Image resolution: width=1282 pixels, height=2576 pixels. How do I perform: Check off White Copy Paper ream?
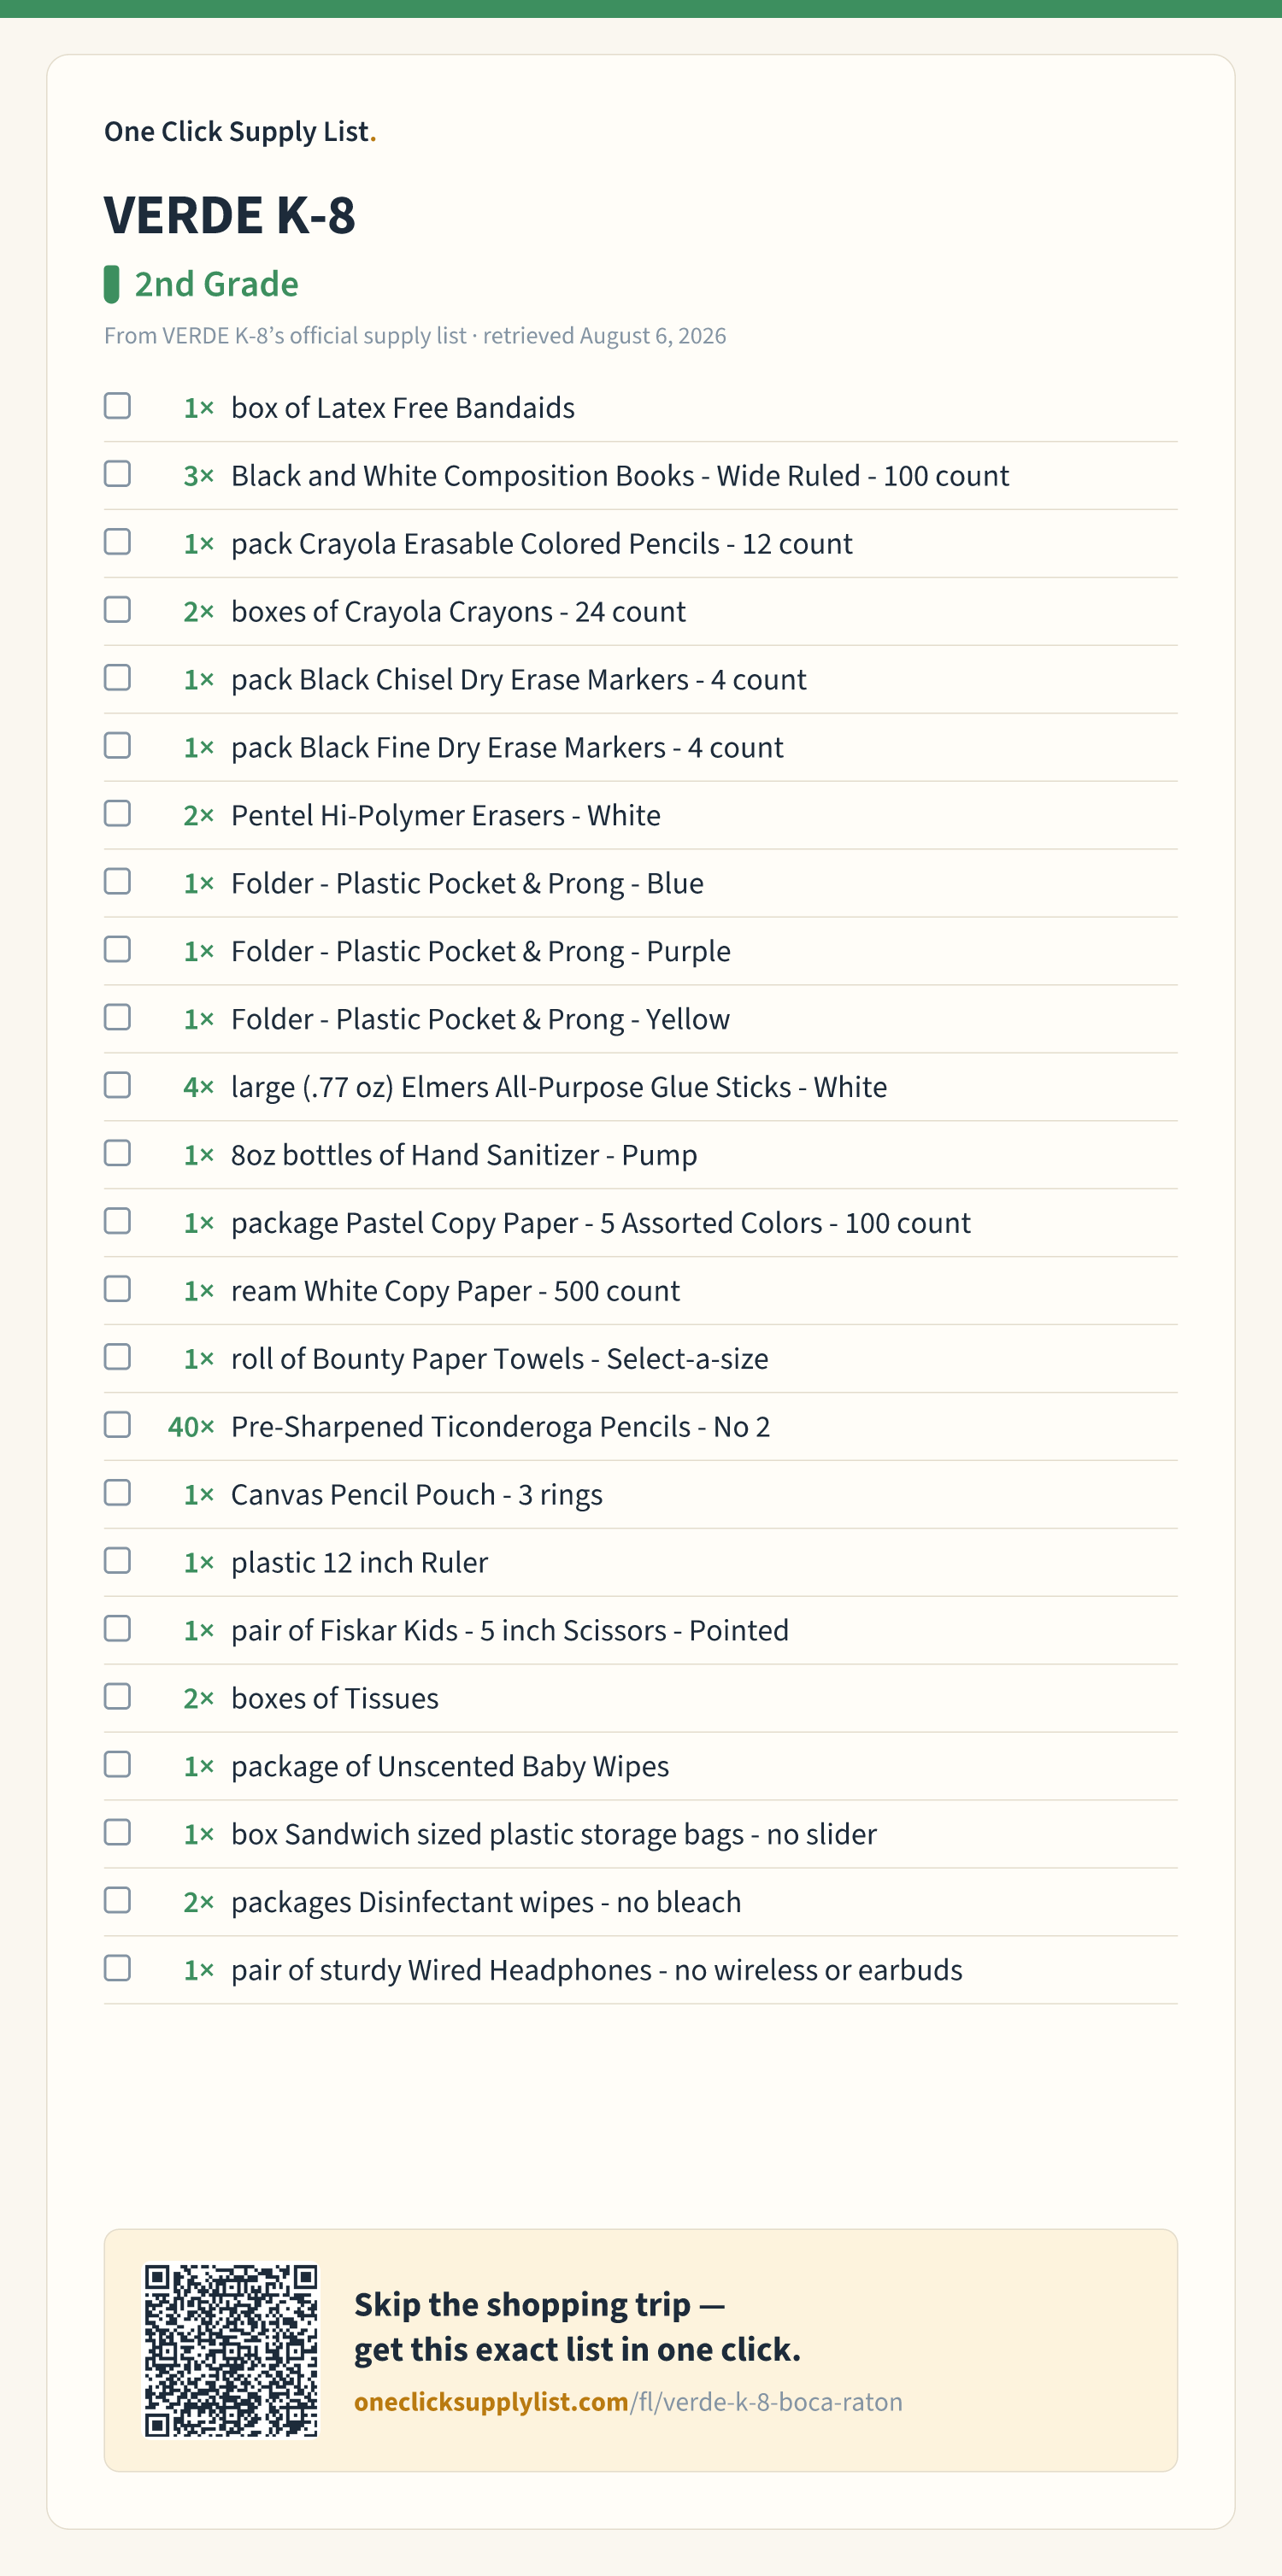pos(117,1290)
